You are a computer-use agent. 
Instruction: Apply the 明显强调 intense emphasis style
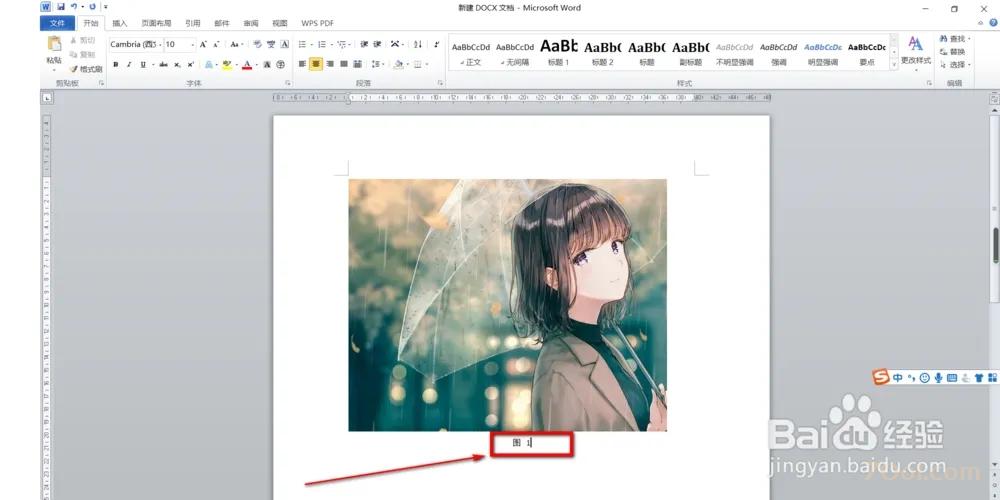click(823, 54)
